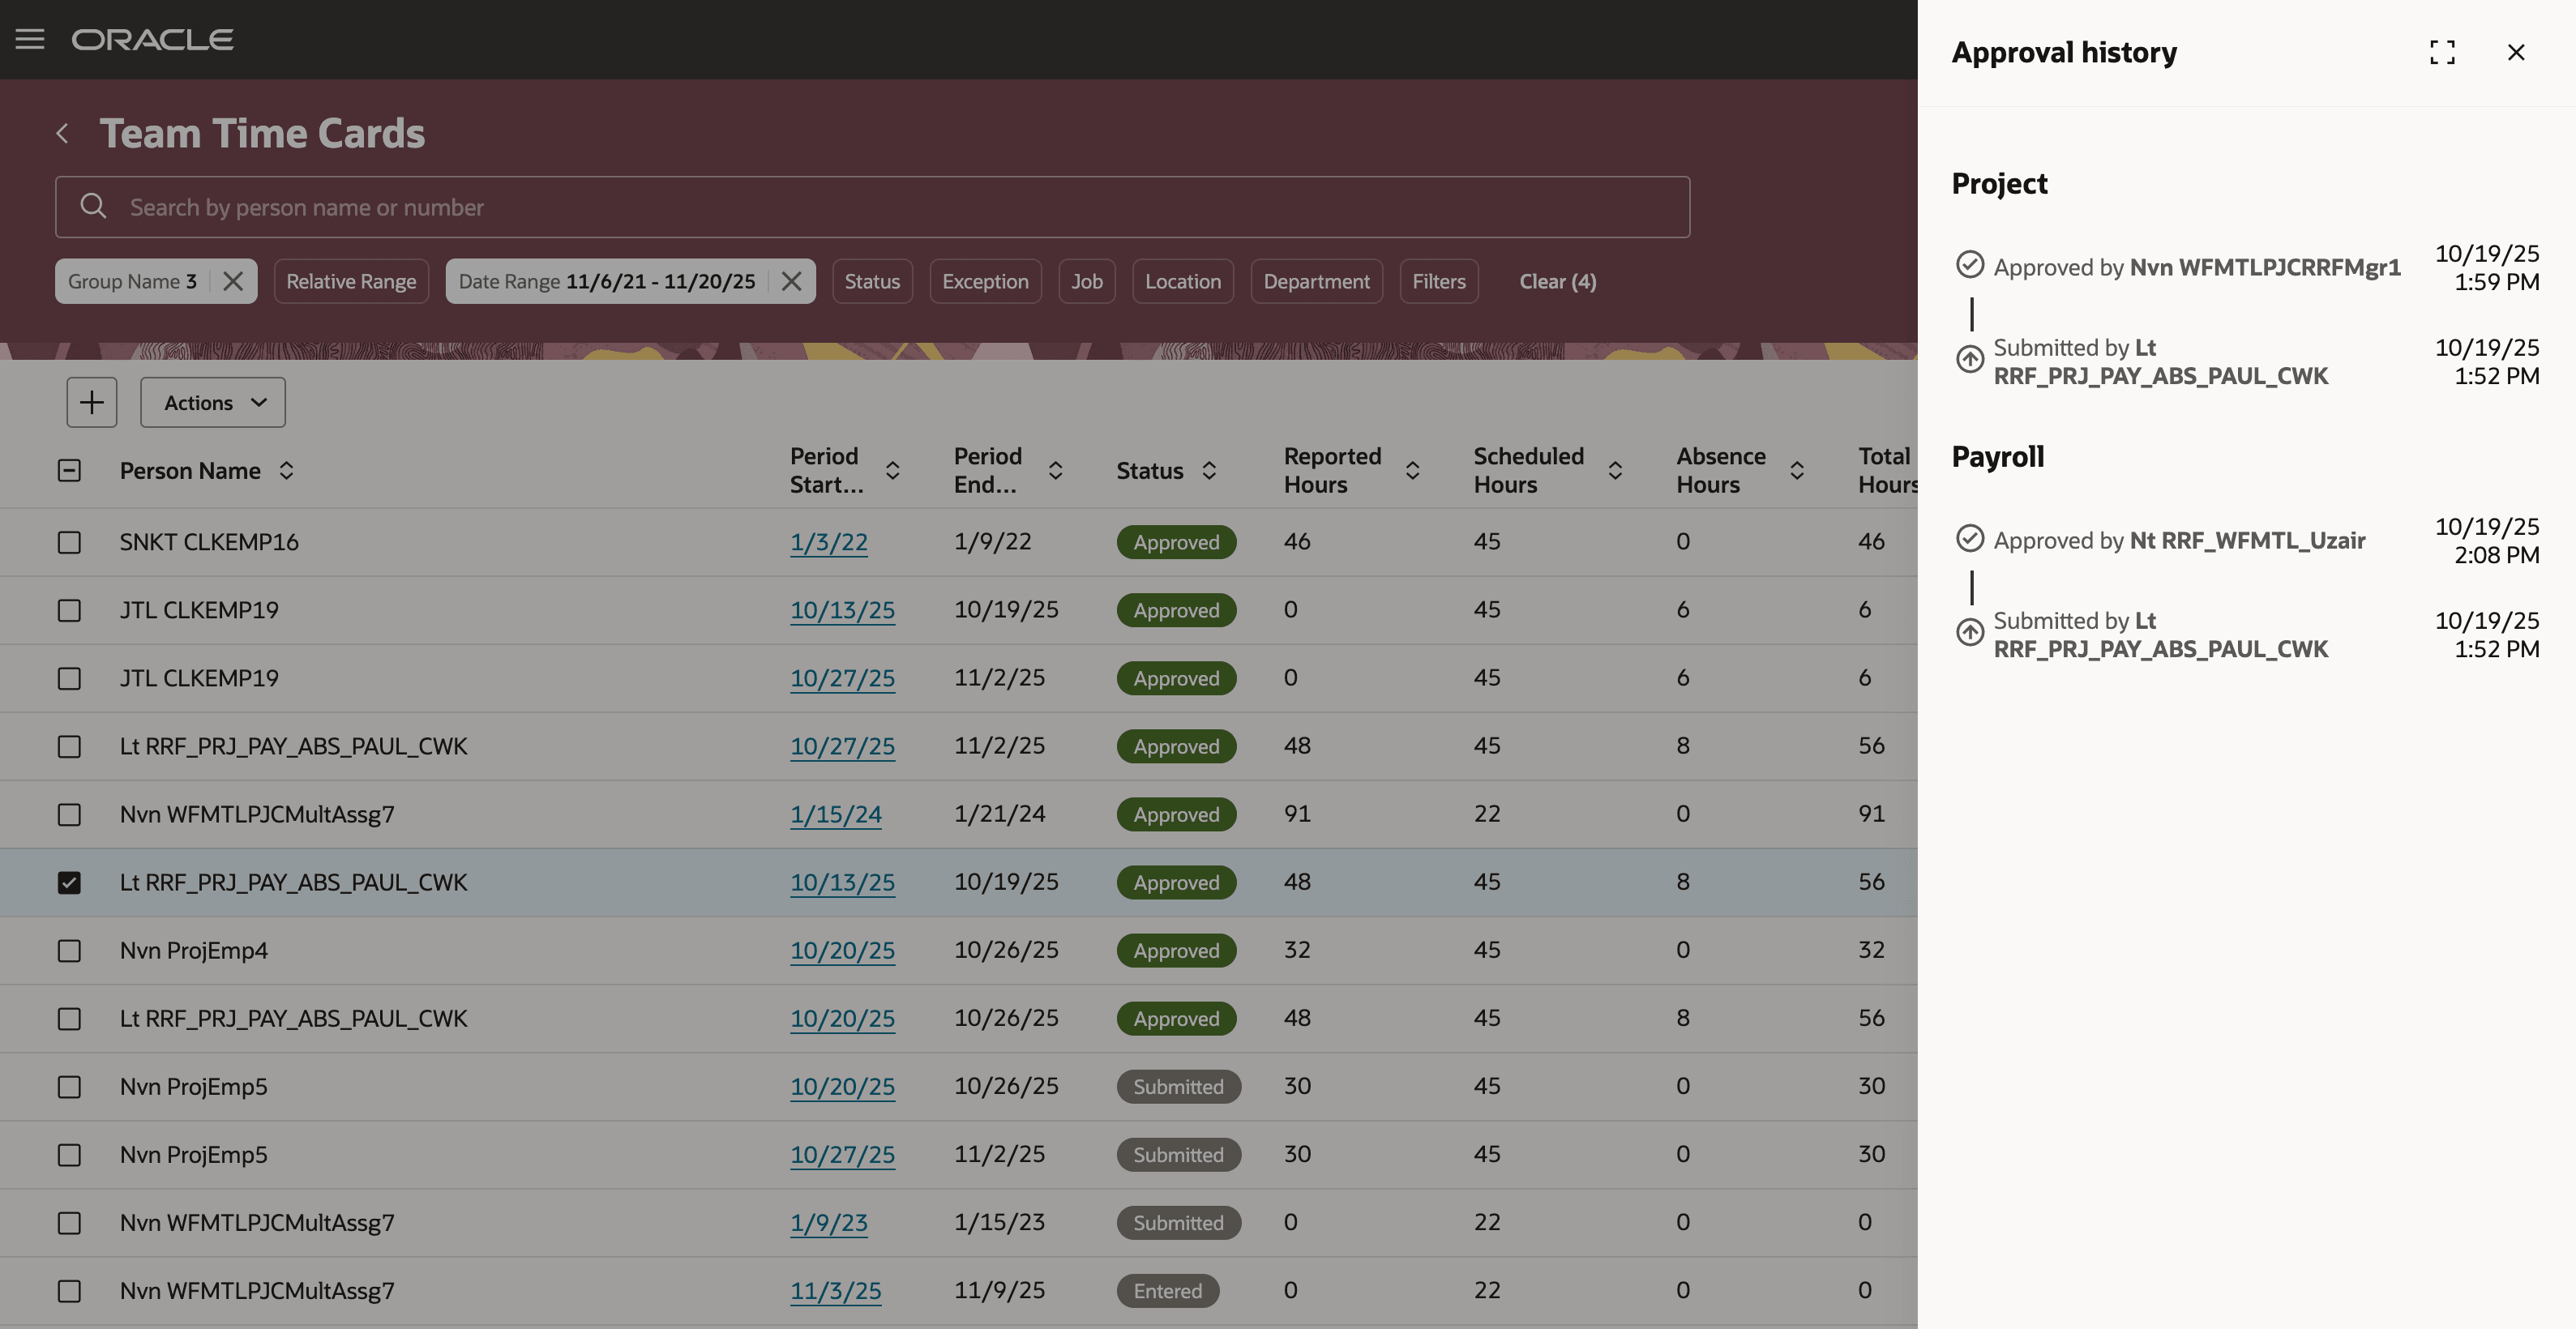Open the Actions dropdown
Image resolution: width=2576 pixels, height=1329 pixels.
[212, 402]
